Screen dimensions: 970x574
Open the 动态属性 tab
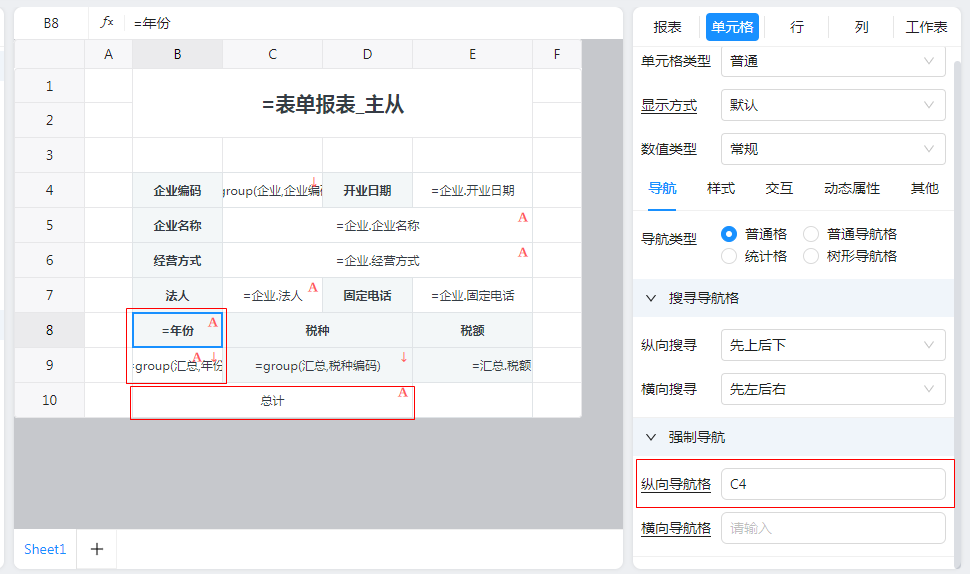[852, 188]
